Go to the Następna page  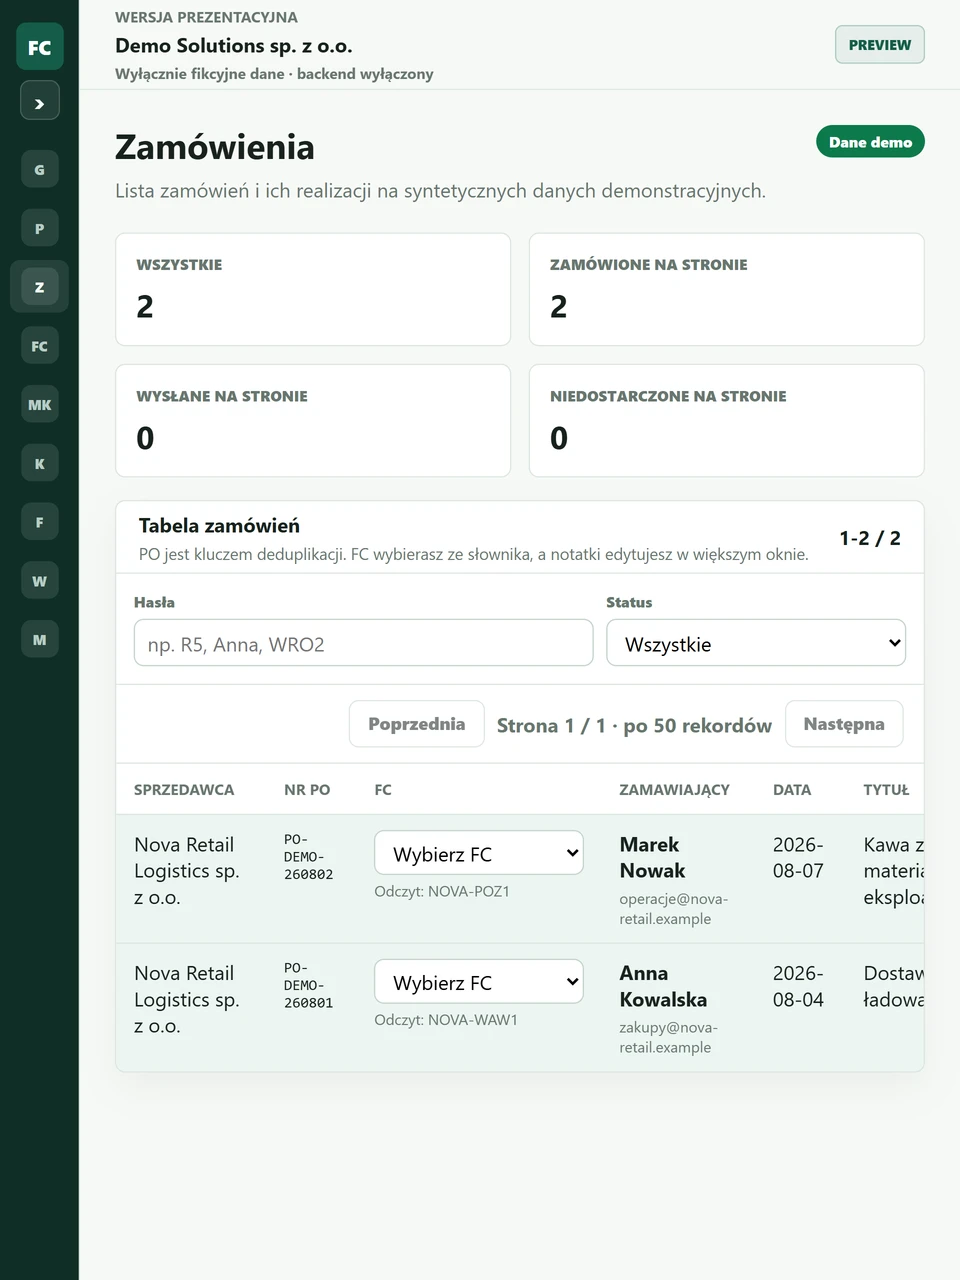point(844,724)
